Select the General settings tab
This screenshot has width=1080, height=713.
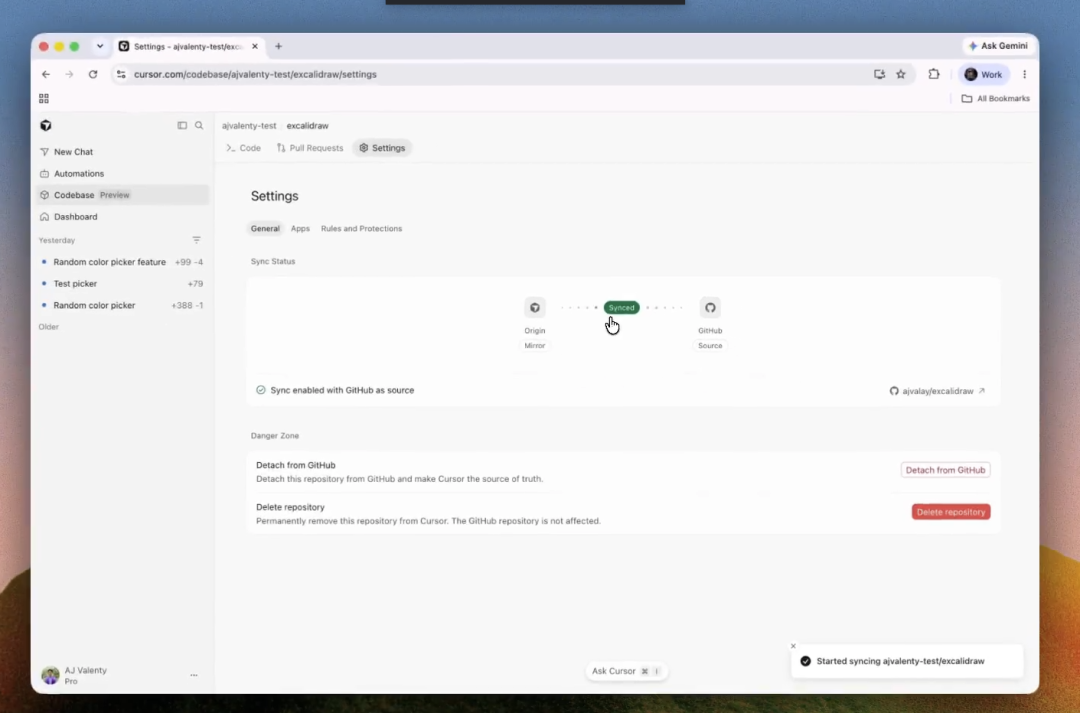coord(265,229)
